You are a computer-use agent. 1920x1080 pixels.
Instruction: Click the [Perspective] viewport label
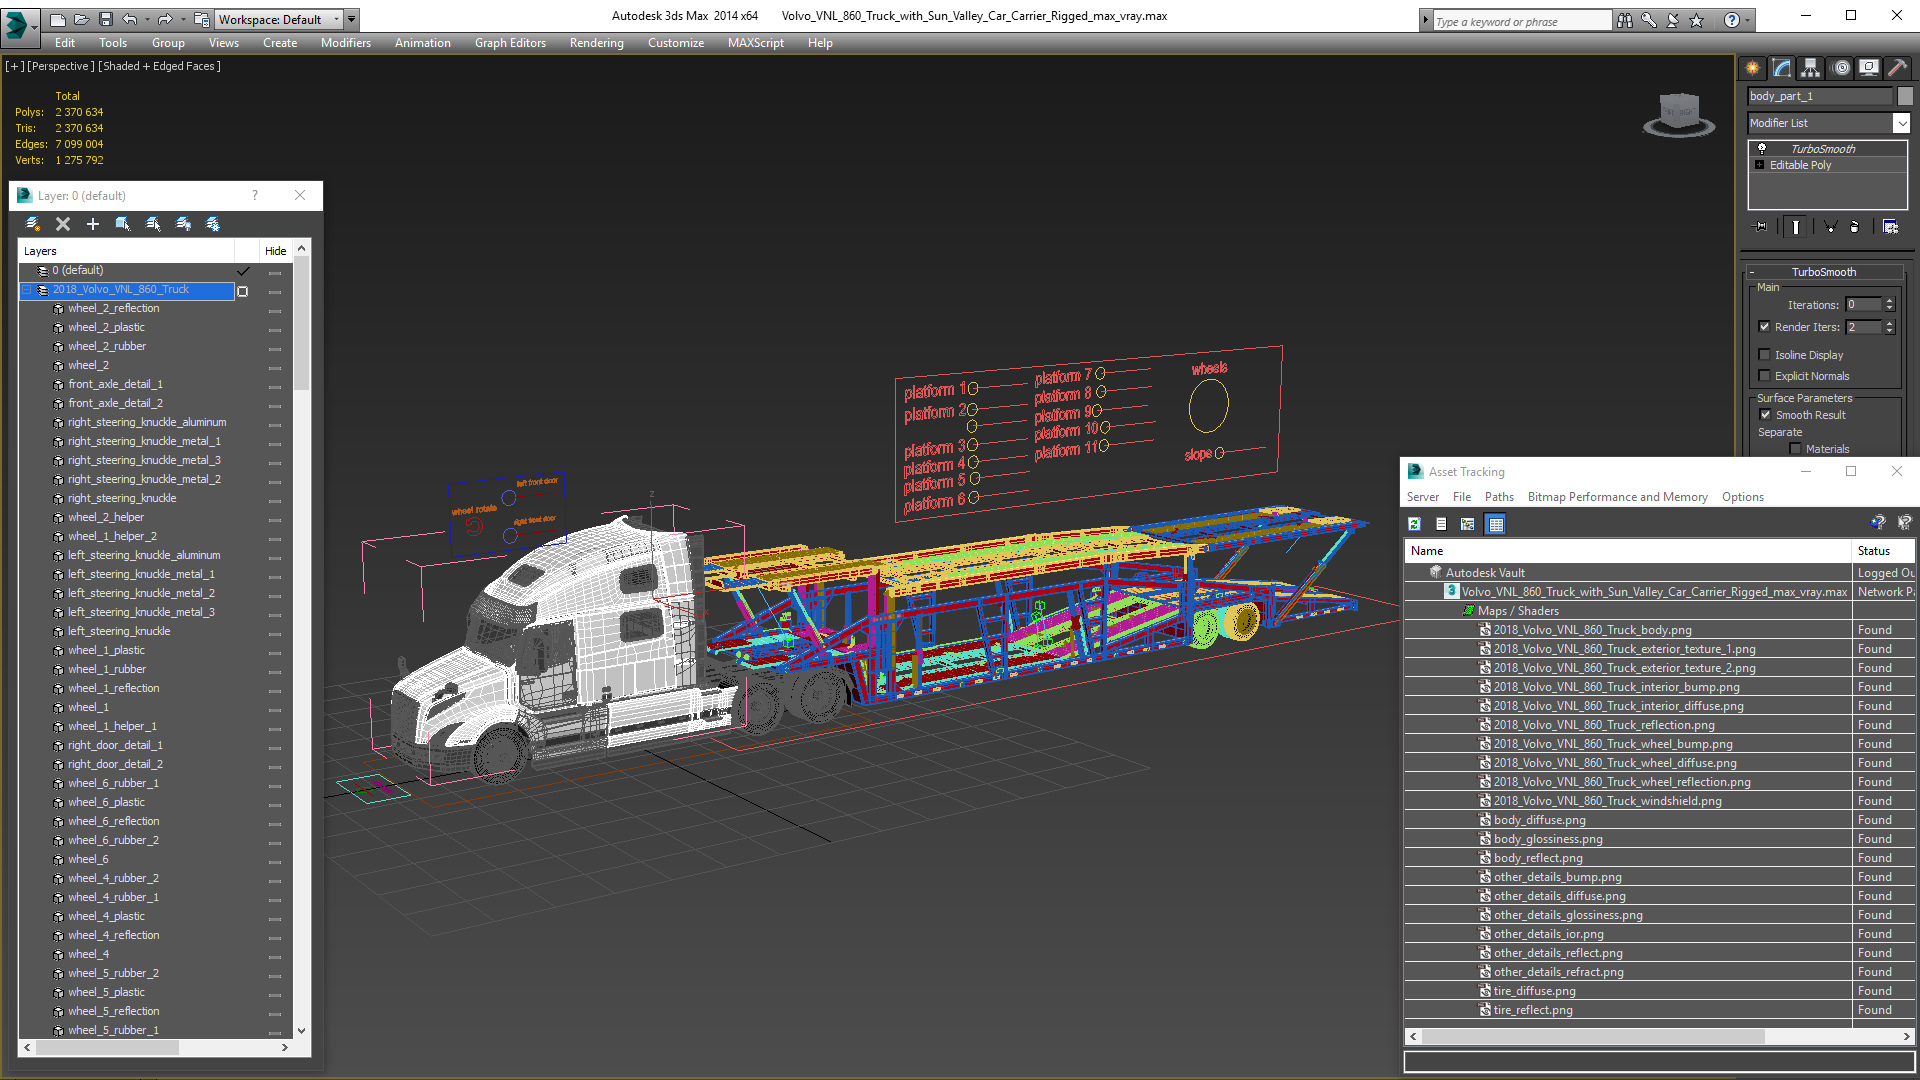point(61,66)
